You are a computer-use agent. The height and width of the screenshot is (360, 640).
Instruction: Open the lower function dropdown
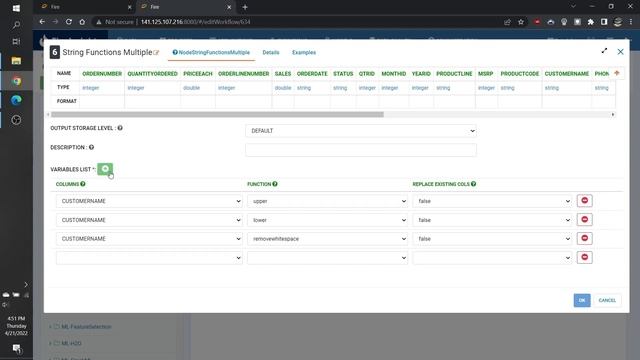click(327, 220)
